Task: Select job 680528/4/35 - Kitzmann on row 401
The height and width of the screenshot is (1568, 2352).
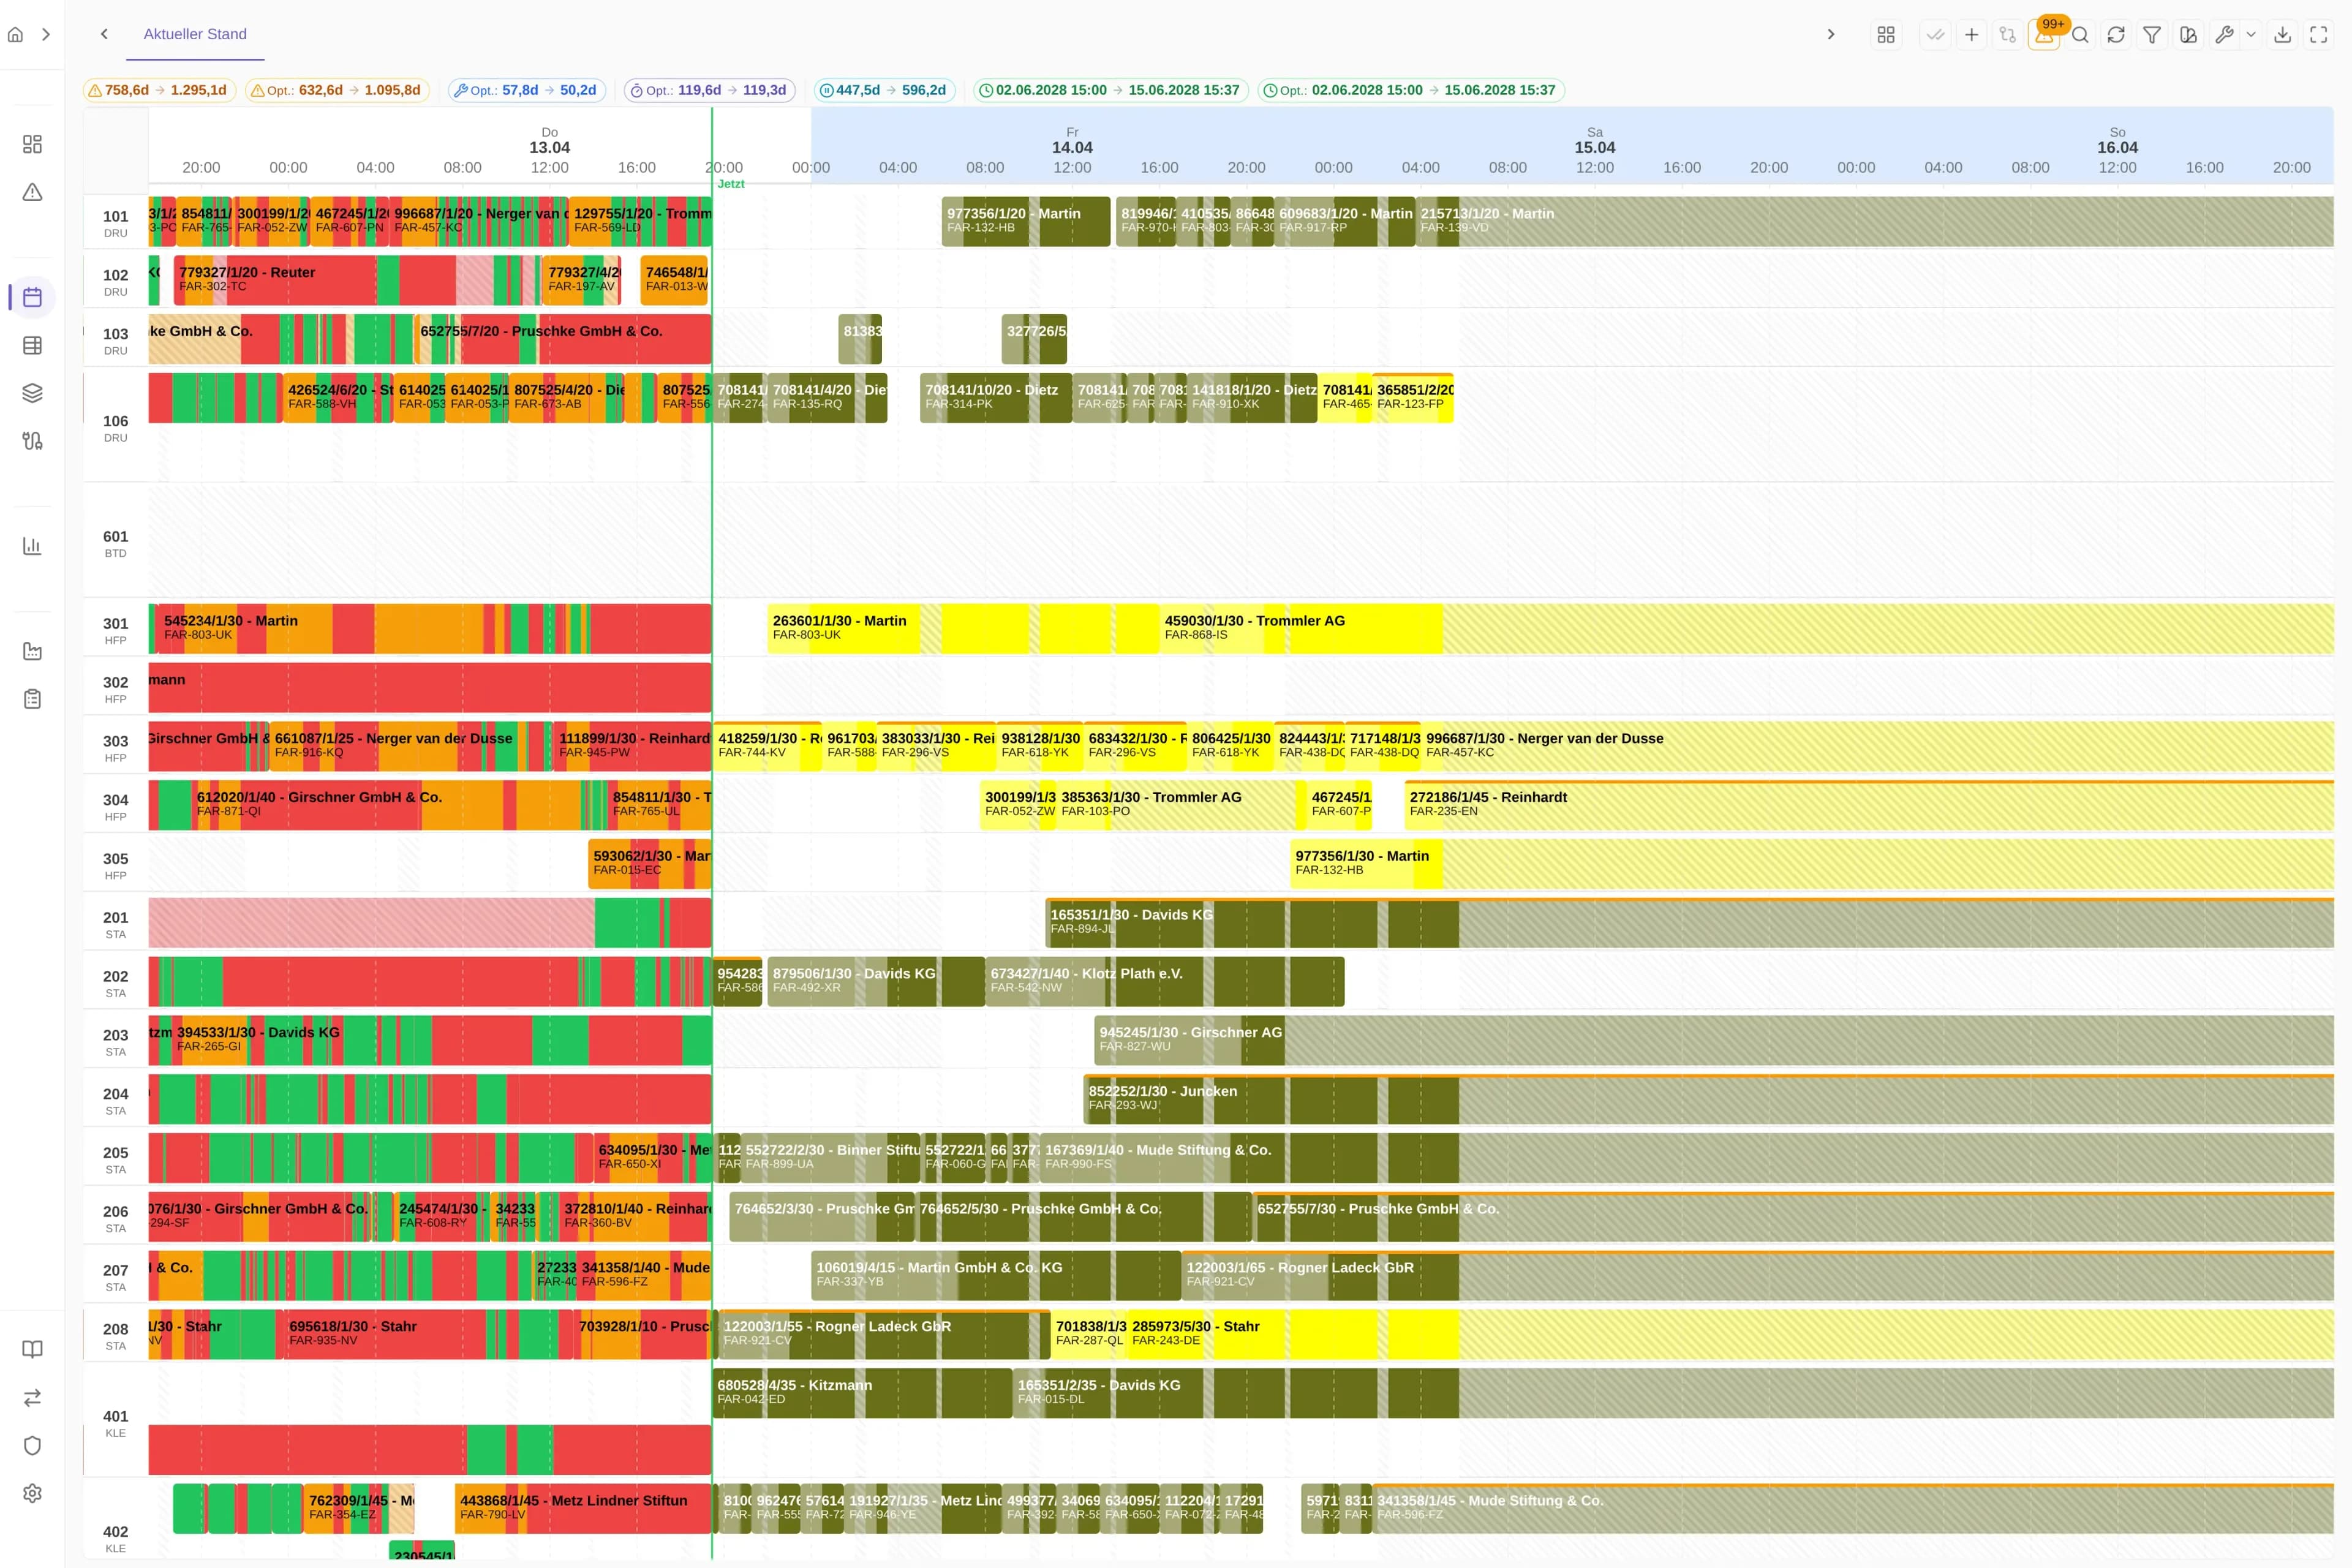Action: click(862, 1393)
